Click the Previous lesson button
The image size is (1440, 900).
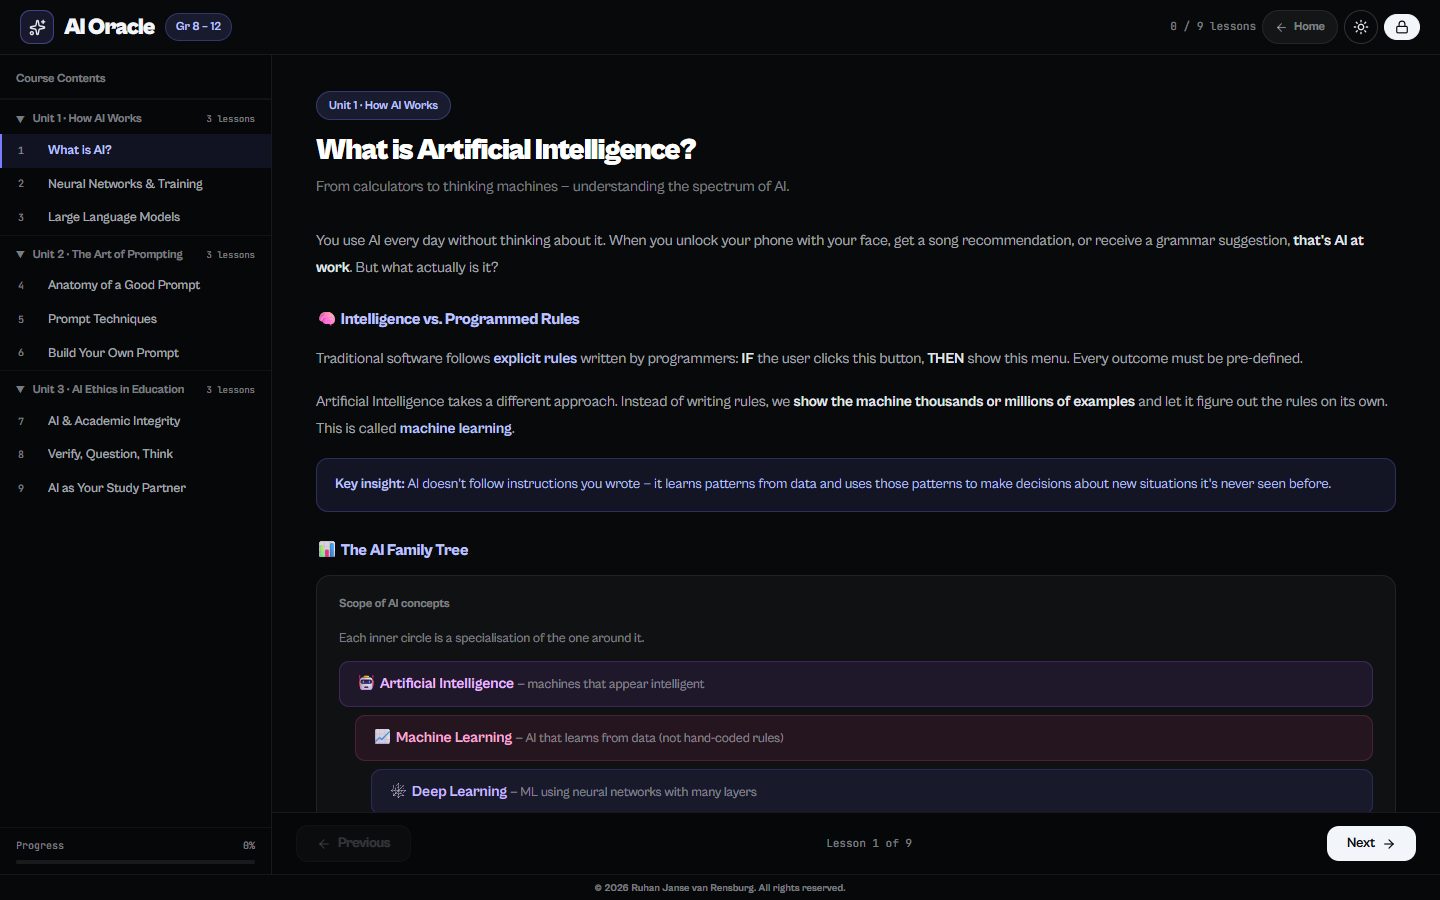tap(354, 843)
